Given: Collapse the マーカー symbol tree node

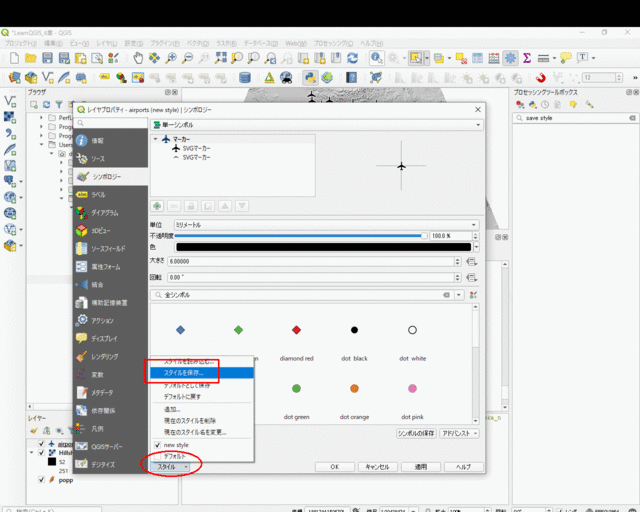Looking at the screenshot, I should point(156,139).
